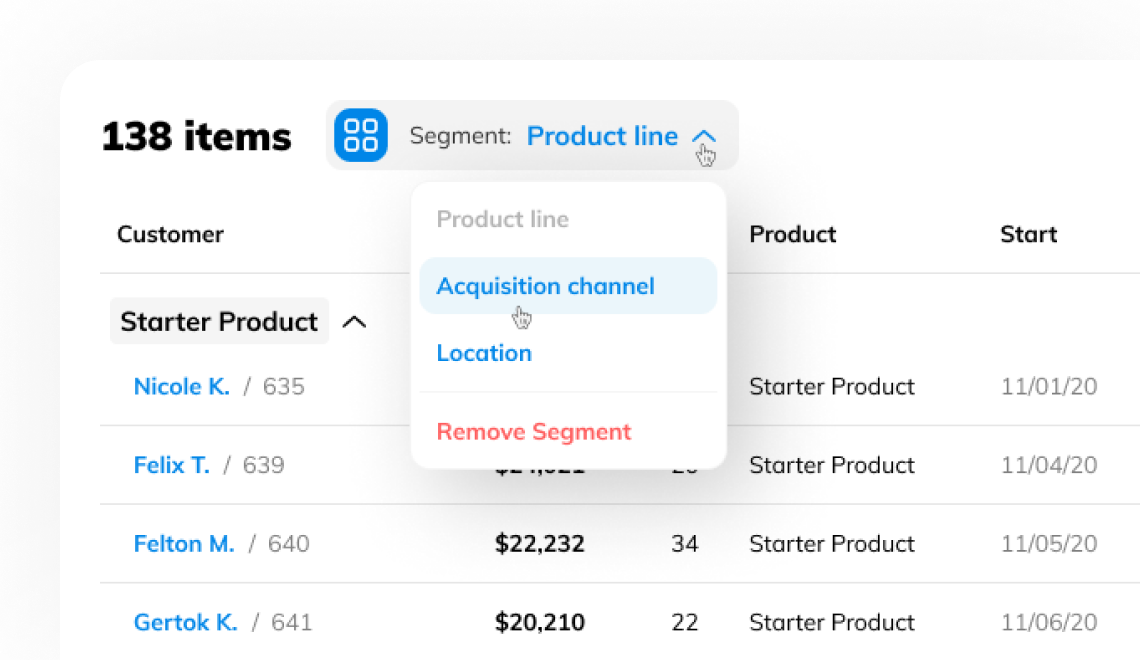This screenshot has height=660, width=1140.
Task: Select Acquisition channel from the menu
Action: (x=545, y=285)
